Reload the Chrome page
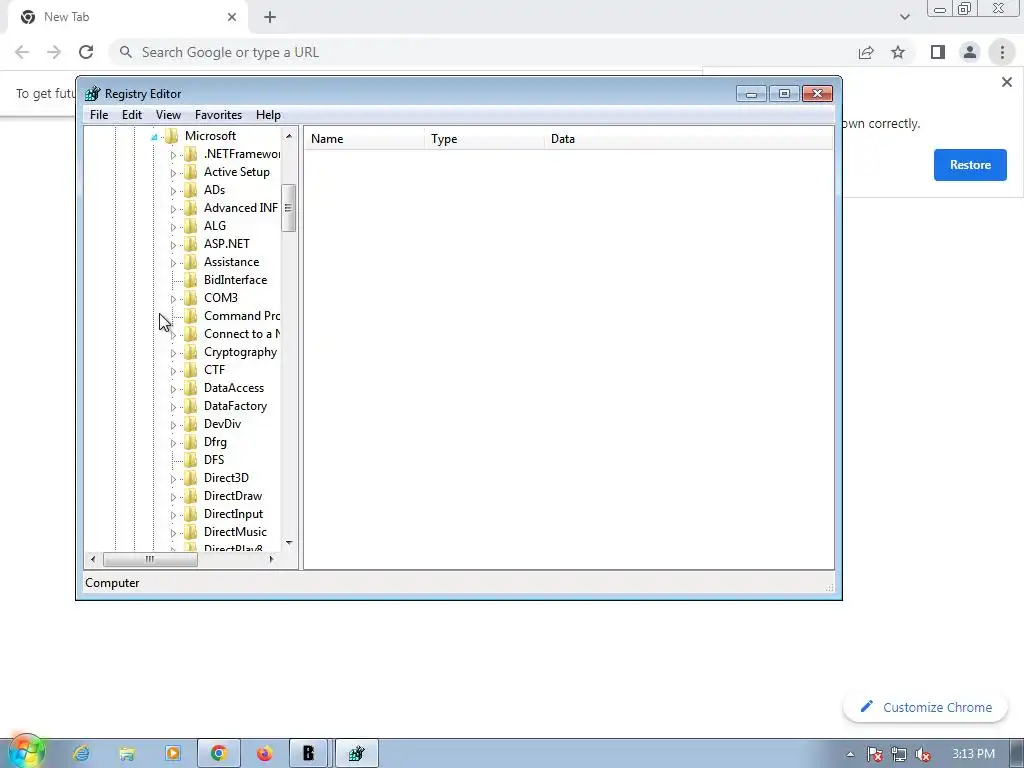 click(86, 52)
